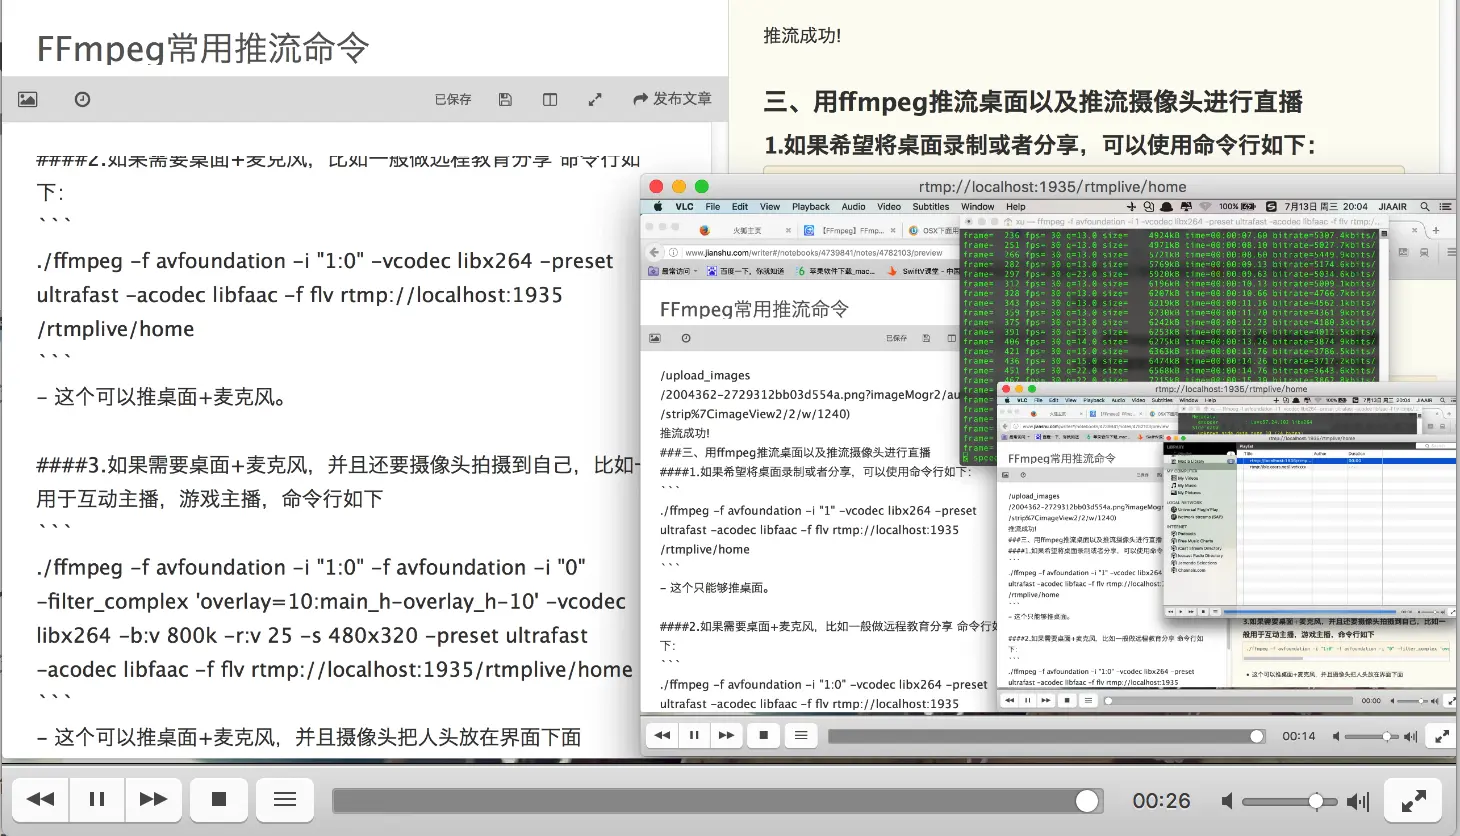1460x836 pixels.
Task: Open the Playback menu in recorded menu bar
Action: [811, 207]
